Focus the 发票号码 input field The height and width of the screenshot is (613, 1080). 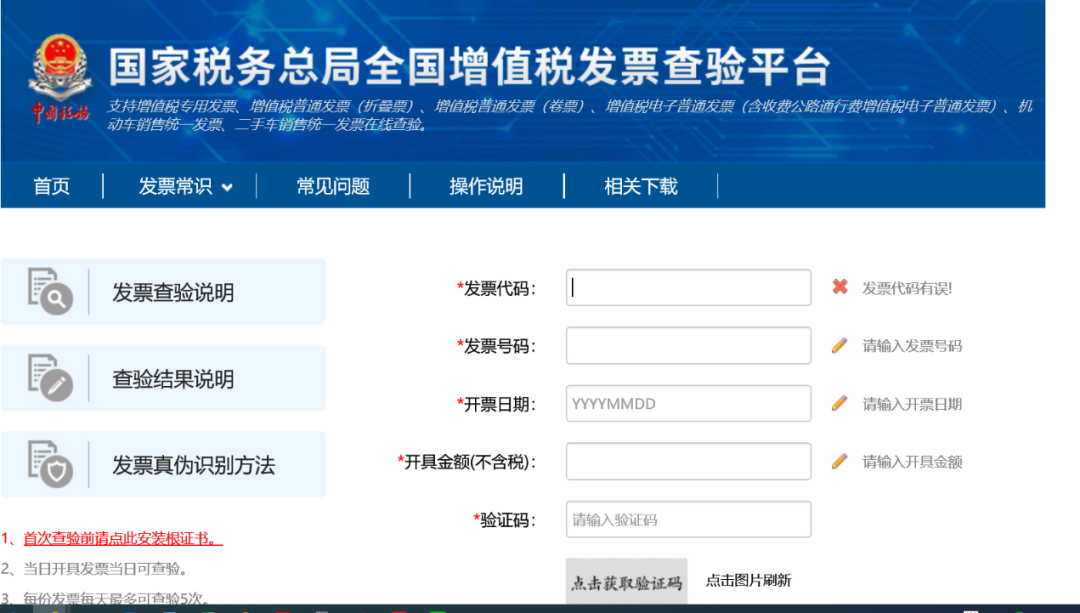pyautogui.click(x=689, y=346)
